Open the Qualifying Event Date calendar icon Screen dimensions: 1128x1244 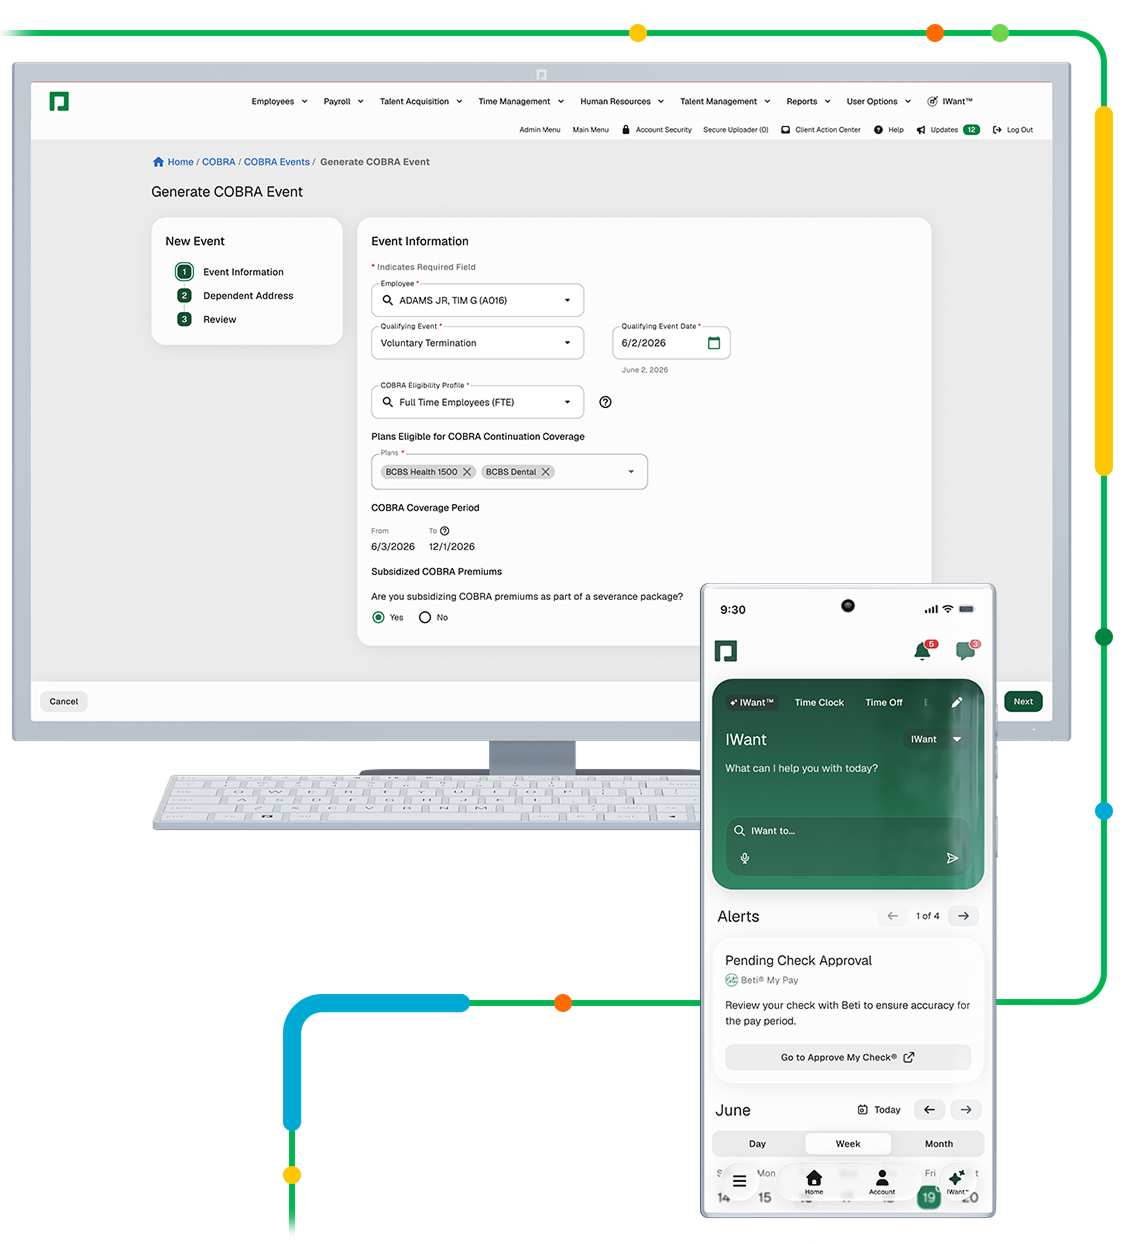(x=714, y=343)
